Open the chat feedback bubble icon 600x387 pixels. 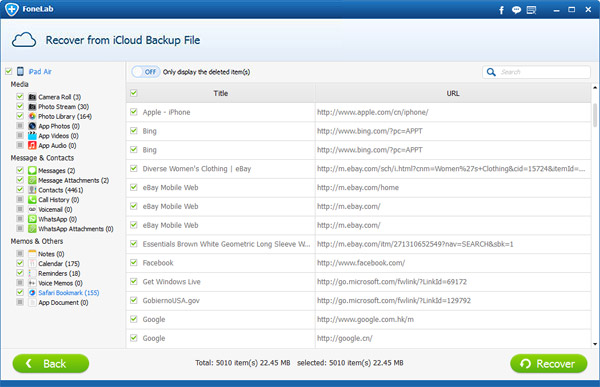pyautogui.click(x=516, y=10)
